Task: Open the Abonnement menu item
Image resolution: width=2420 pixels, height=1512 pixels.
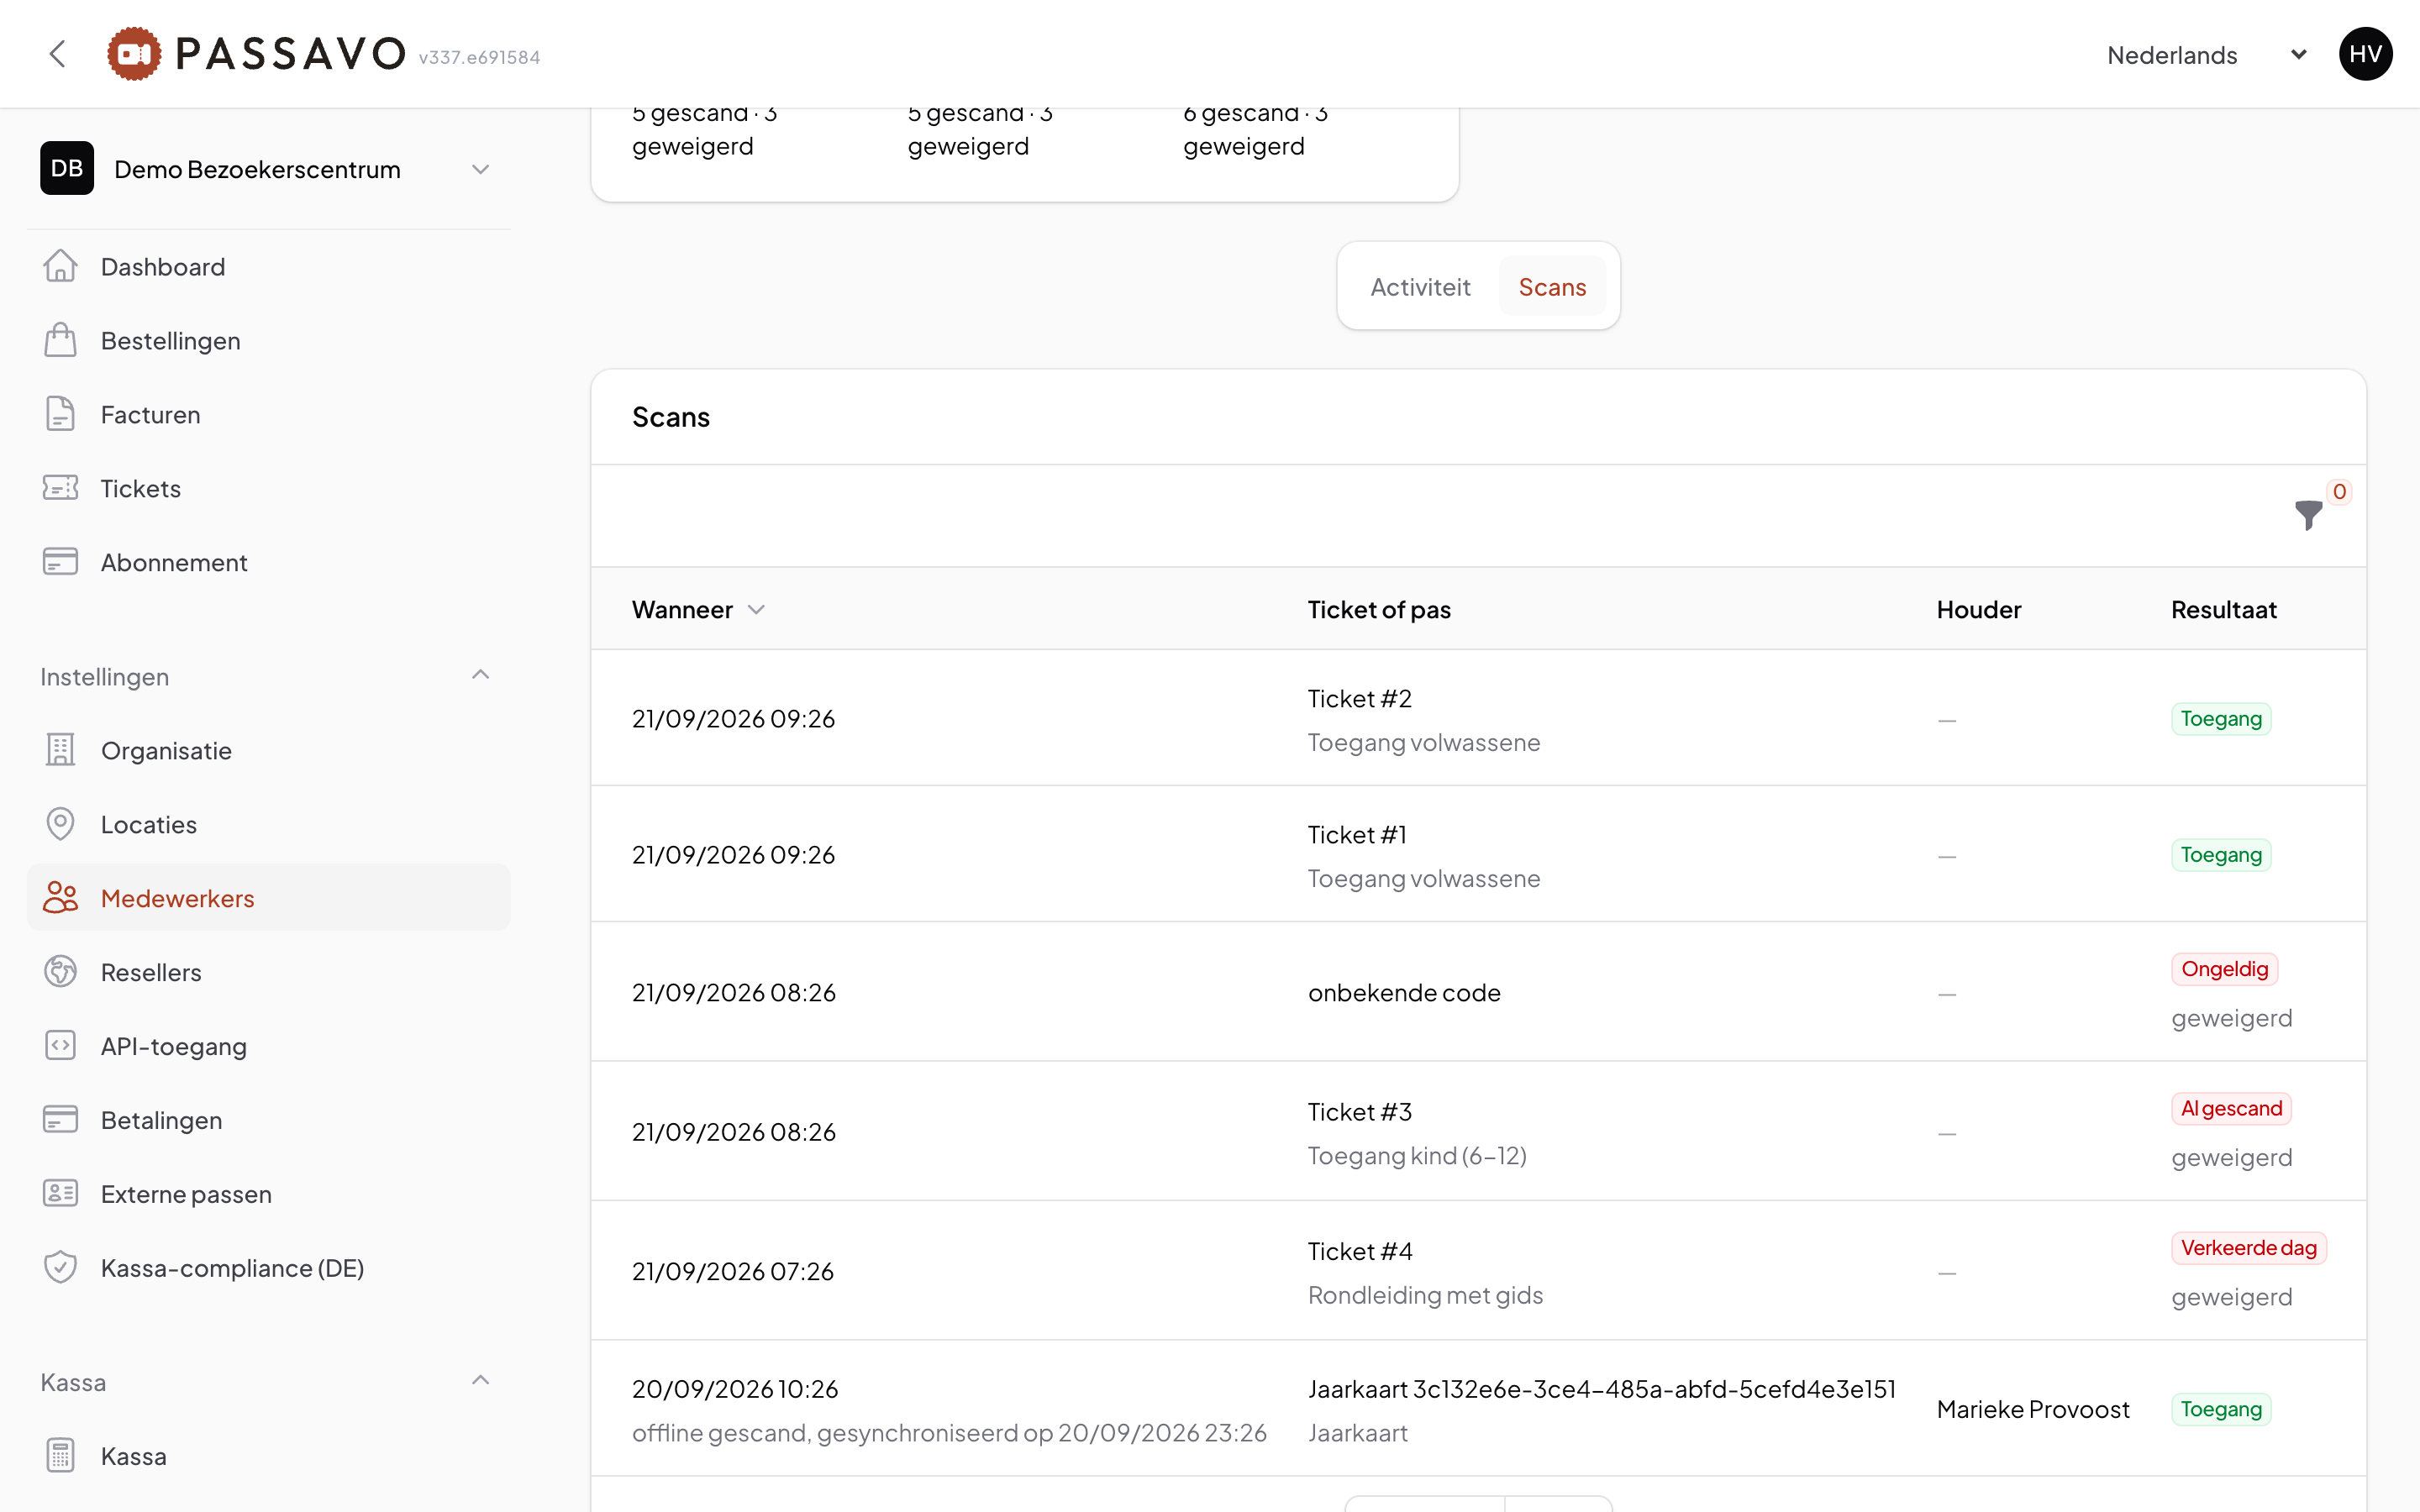Action: 268,563
